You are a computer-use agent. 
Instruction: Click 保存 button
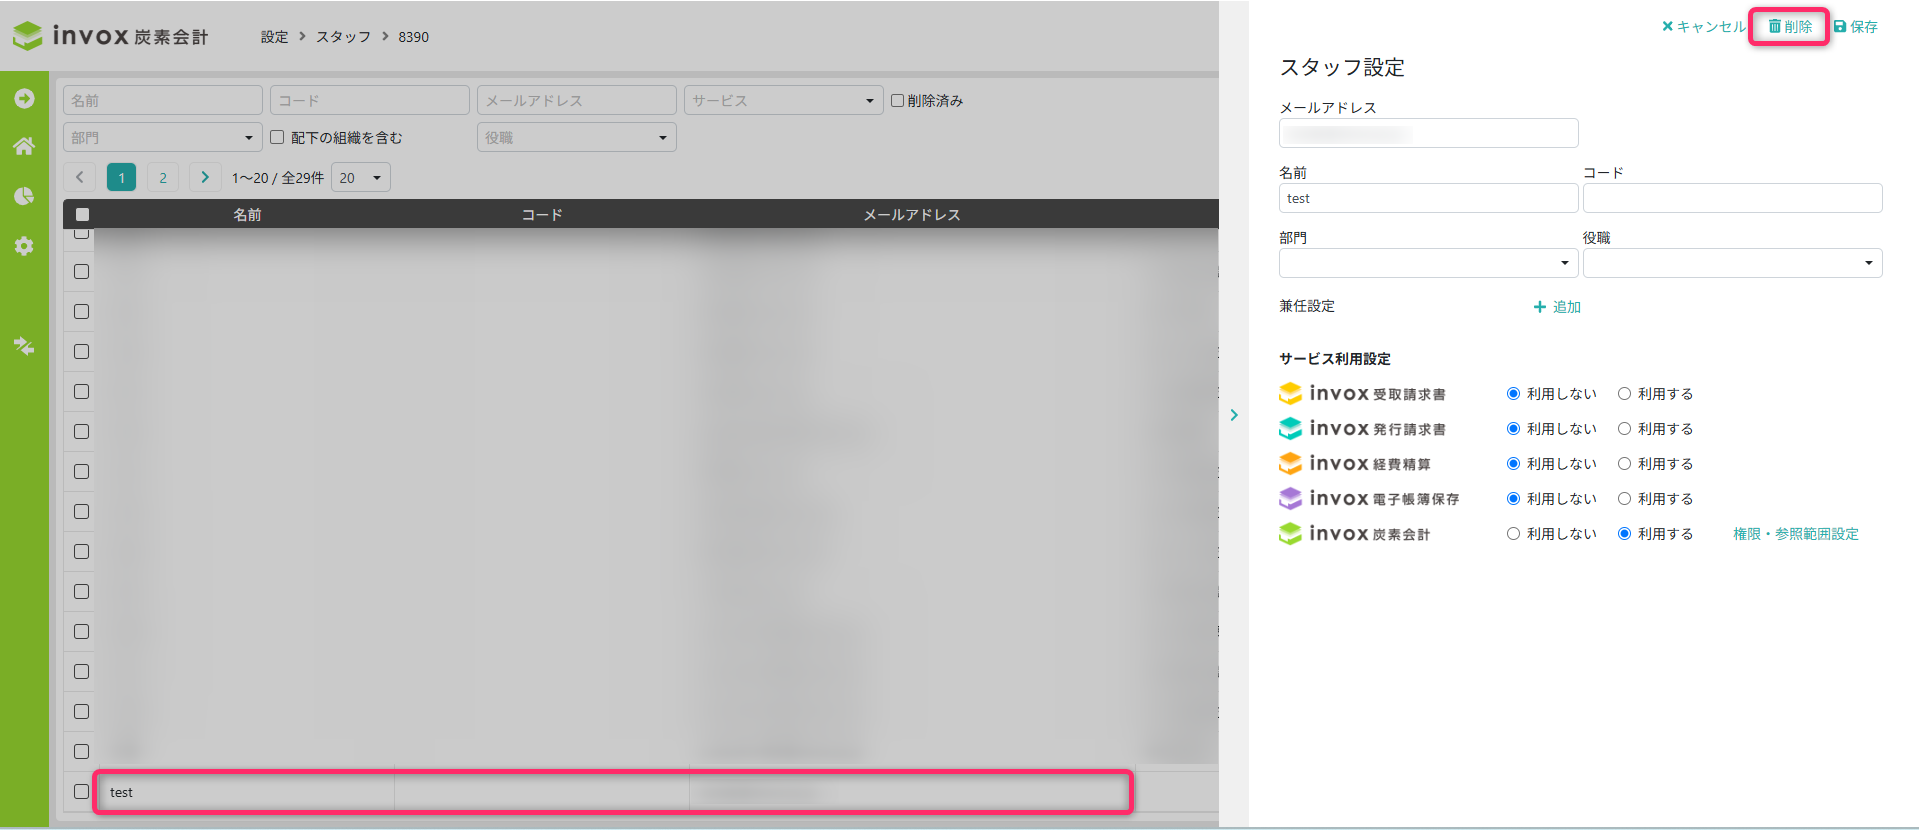[x=1856, y=26]
